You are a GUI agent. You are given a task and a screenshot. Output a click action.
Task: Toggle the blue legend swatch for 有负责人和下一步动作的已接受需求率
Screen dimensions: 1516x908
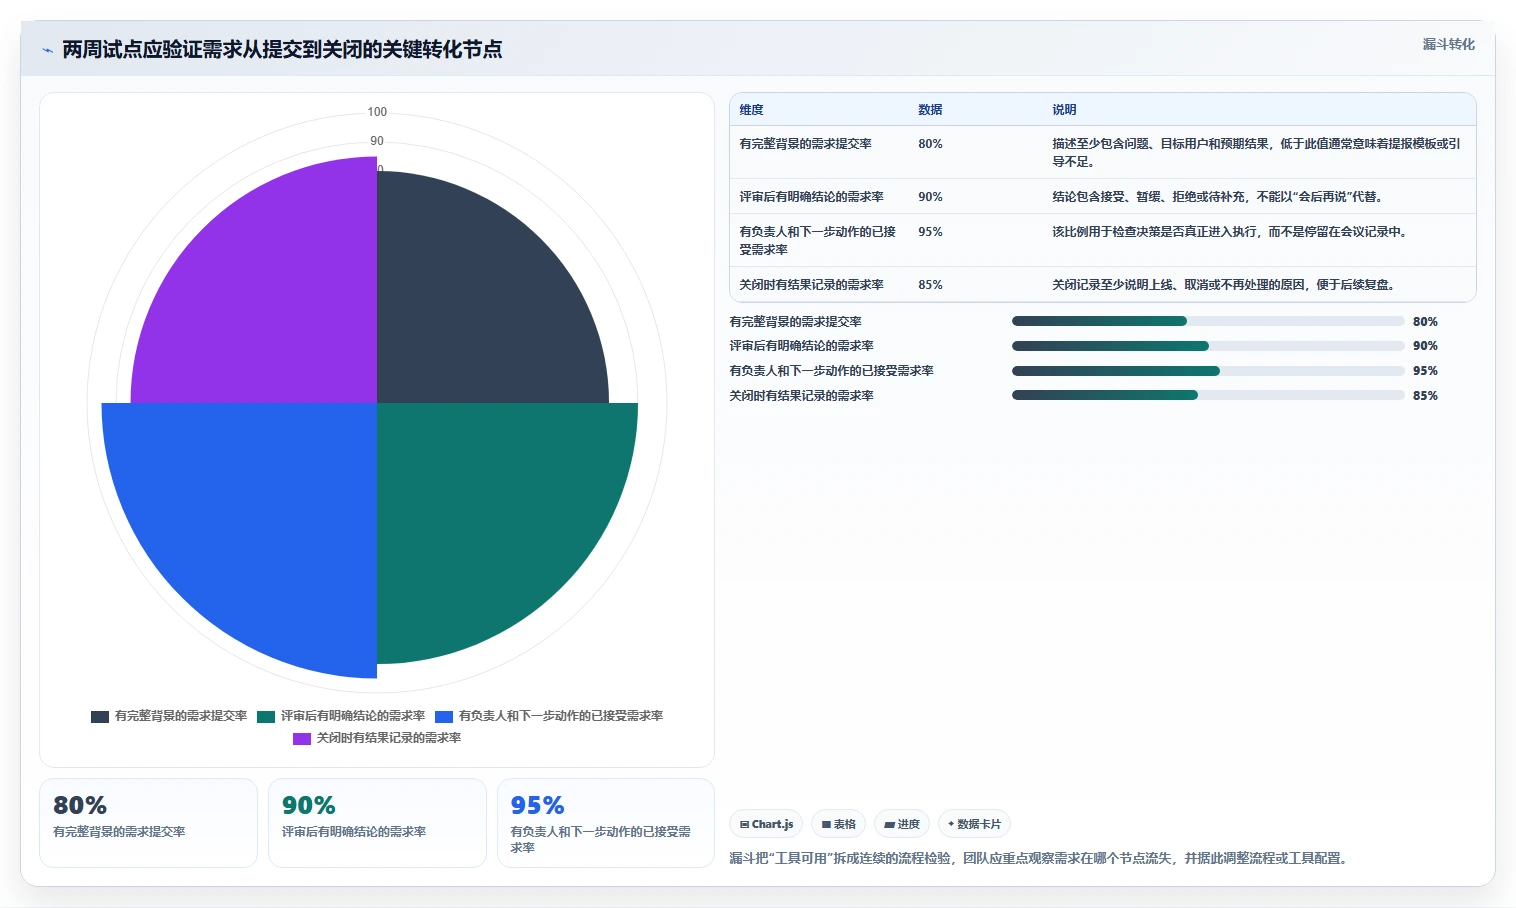coord(444,717)
